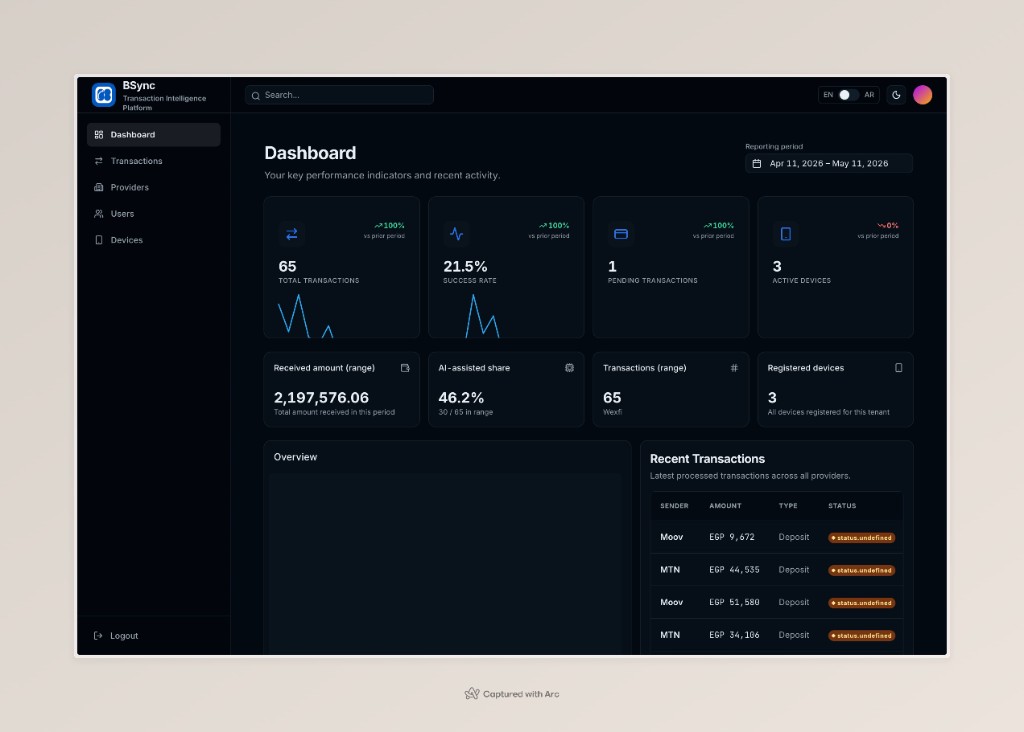Click the AI-assisted share chip icon
Viewport: 1024px width, 732px height.
point(569,368)
